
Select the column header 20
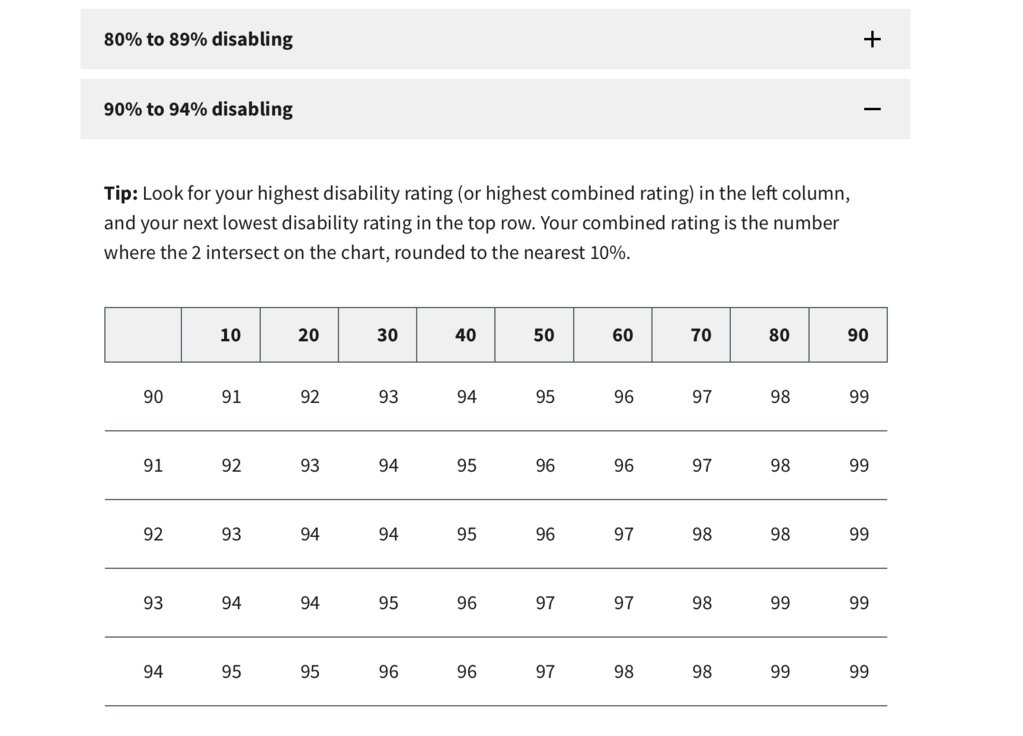tap(299, 335)
